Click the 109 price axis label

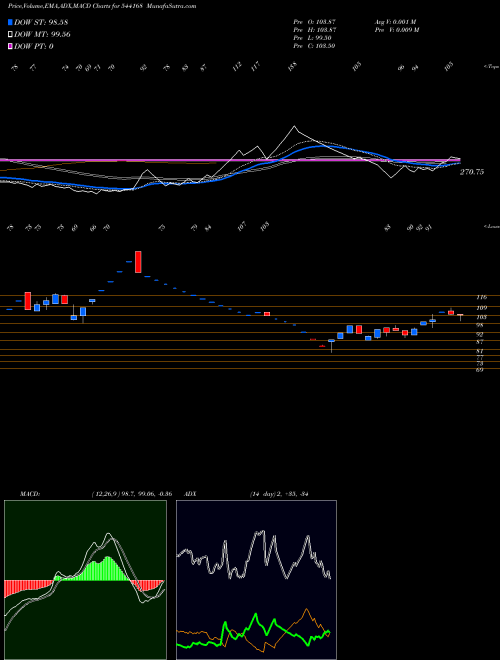coord(481,308)
